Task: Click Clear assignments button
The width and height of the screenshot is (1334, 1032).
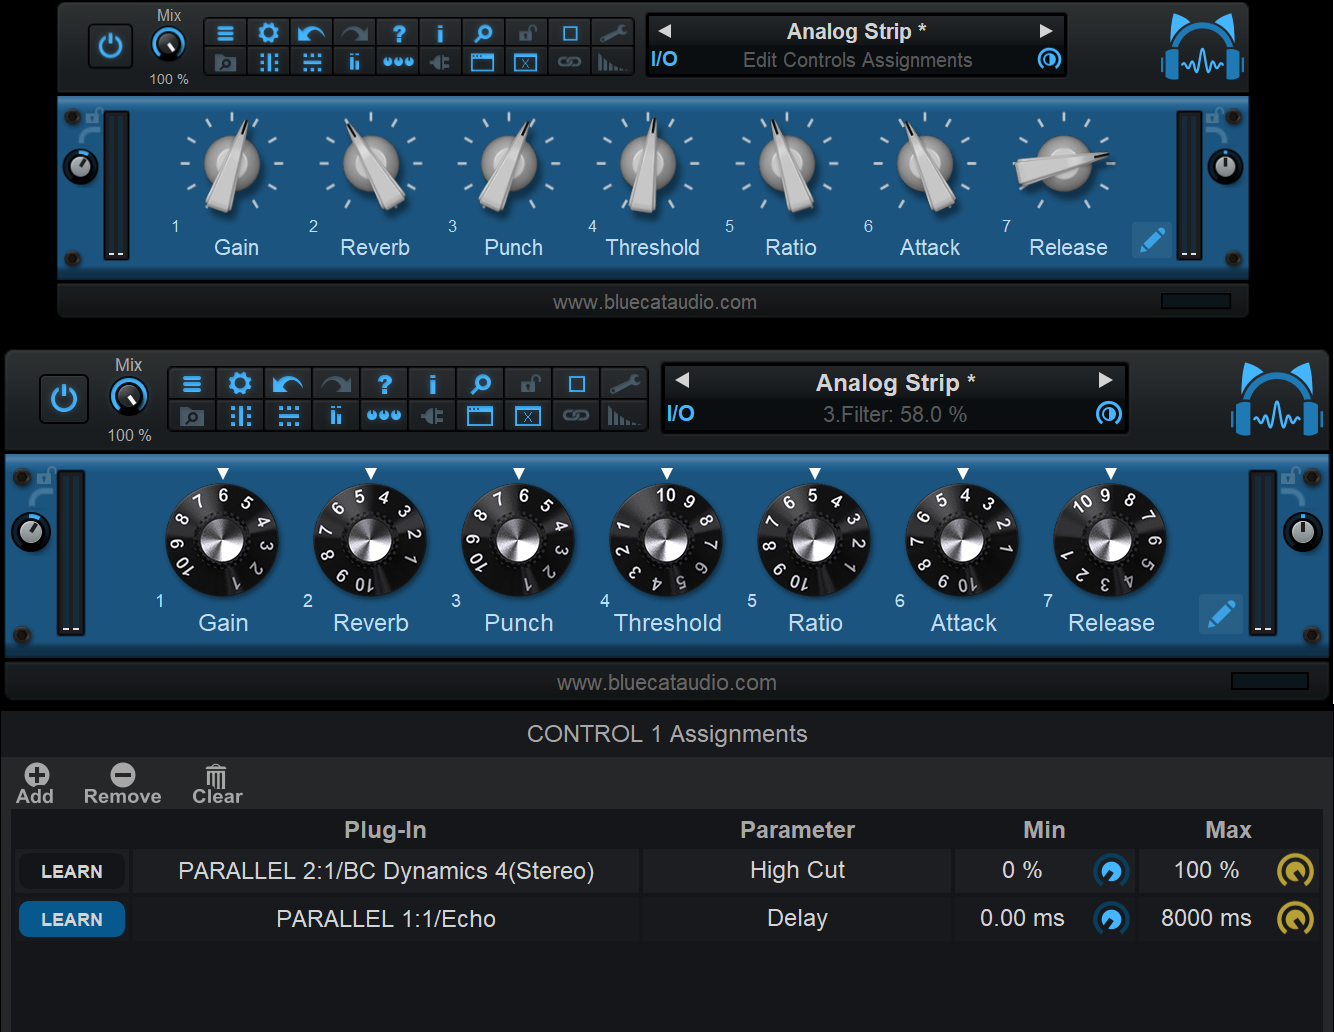Action: [217, 784]
